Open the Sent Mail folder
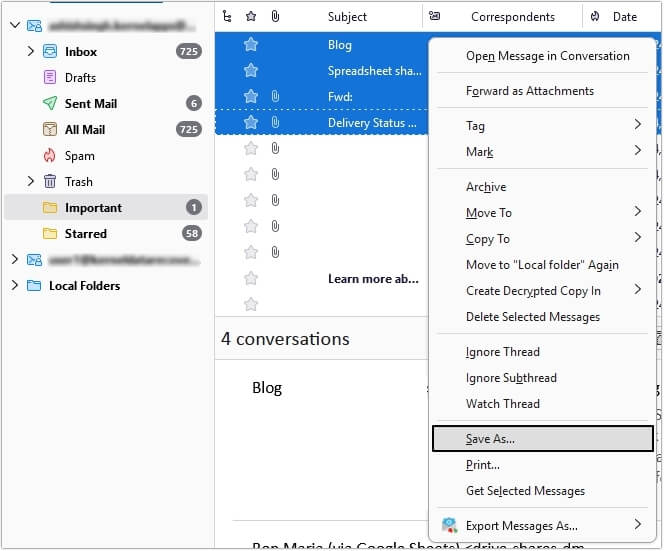 click(91, 104)
